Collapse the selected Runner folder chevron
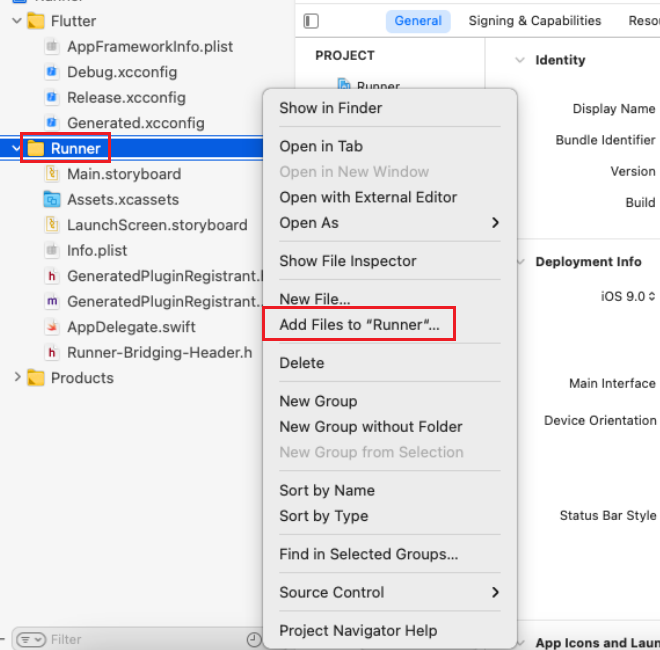 (x=16, y=148)
